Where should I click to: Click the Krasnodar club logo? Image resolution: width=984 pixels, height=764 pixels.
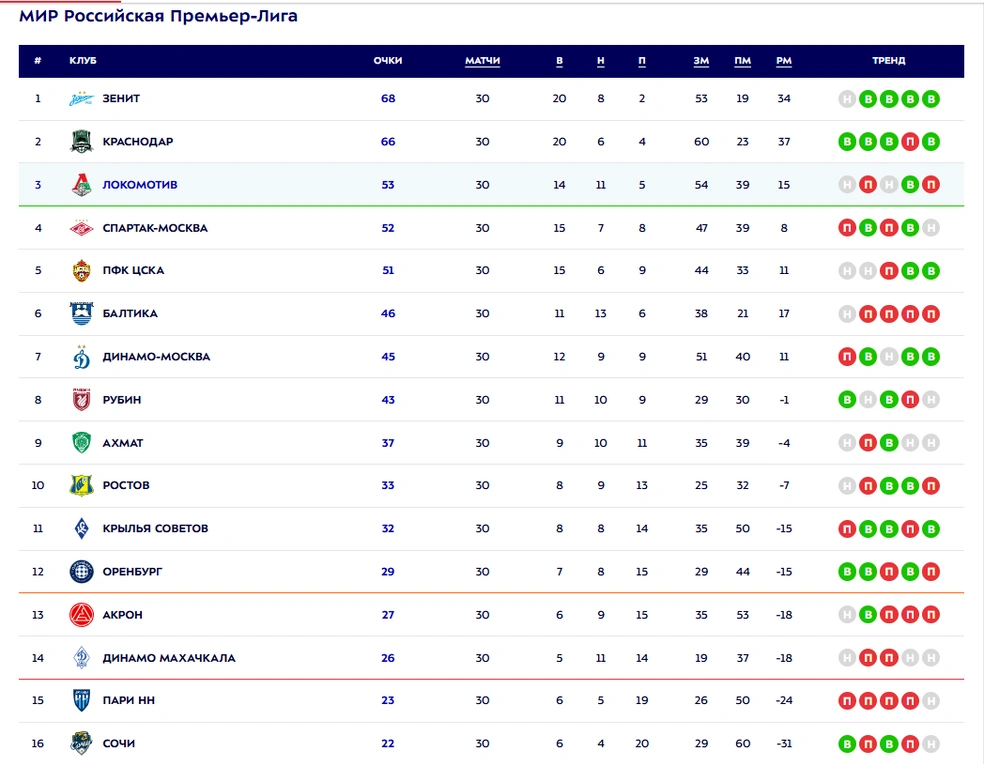coord(82,141)
